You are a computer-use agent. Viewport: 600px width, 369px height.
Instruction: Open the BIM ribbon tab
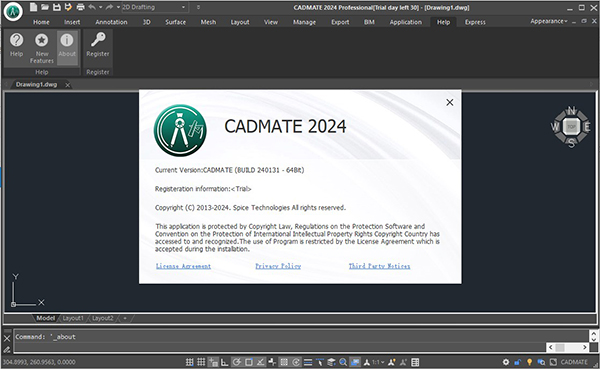369,22
